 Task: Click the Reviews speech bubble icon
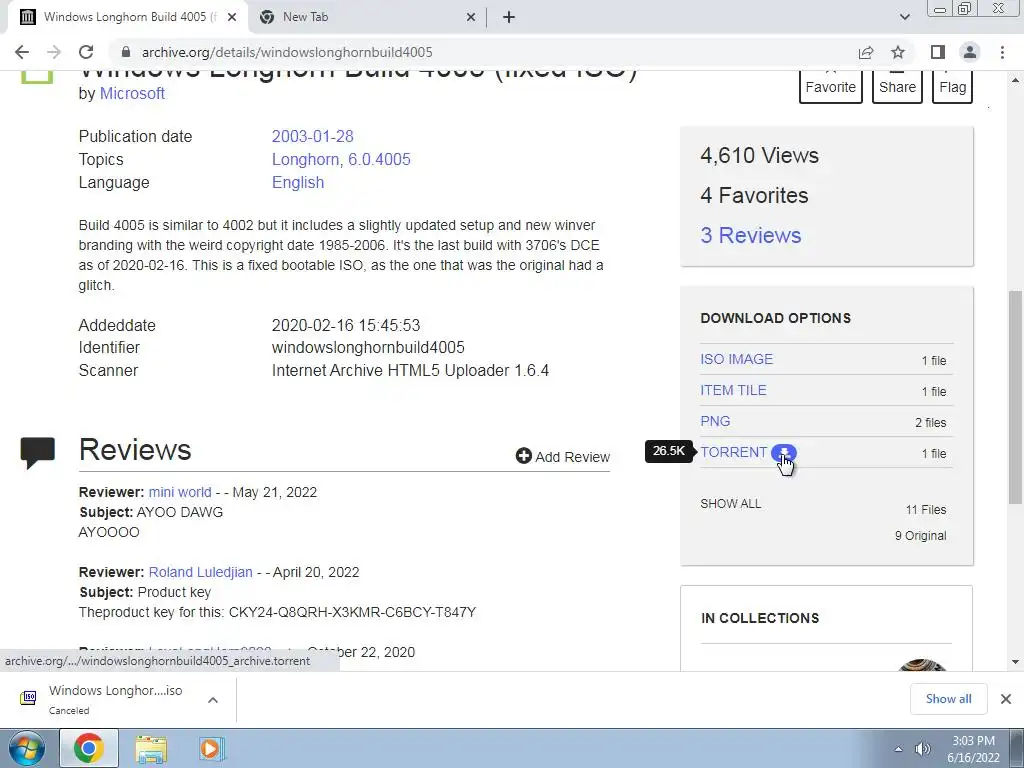38,453
